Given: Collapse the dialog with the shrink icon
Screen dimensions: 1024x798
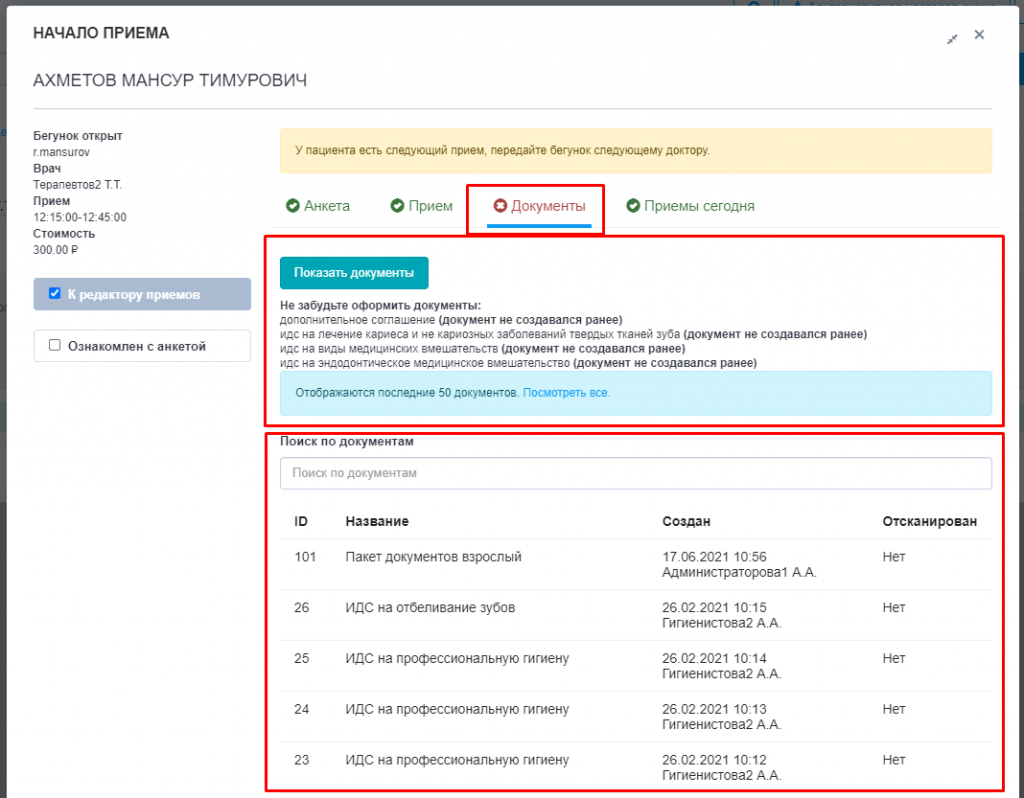Looking at the screenshot, I should 952,39.
